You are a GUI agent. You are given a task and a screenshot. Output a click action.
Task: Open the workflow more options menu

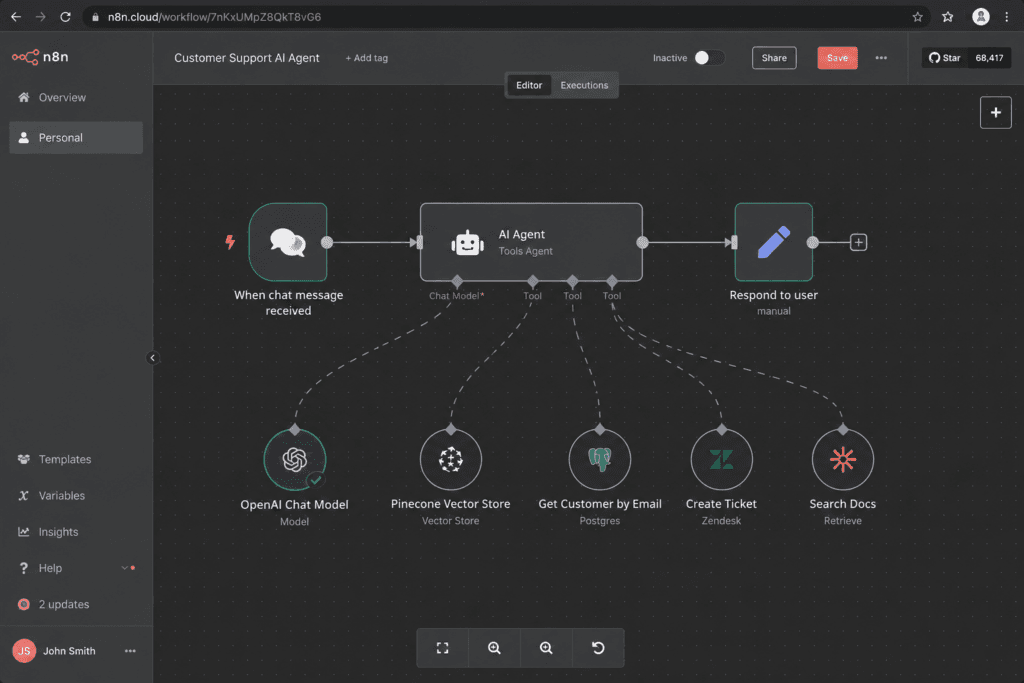tap(881, 58)
